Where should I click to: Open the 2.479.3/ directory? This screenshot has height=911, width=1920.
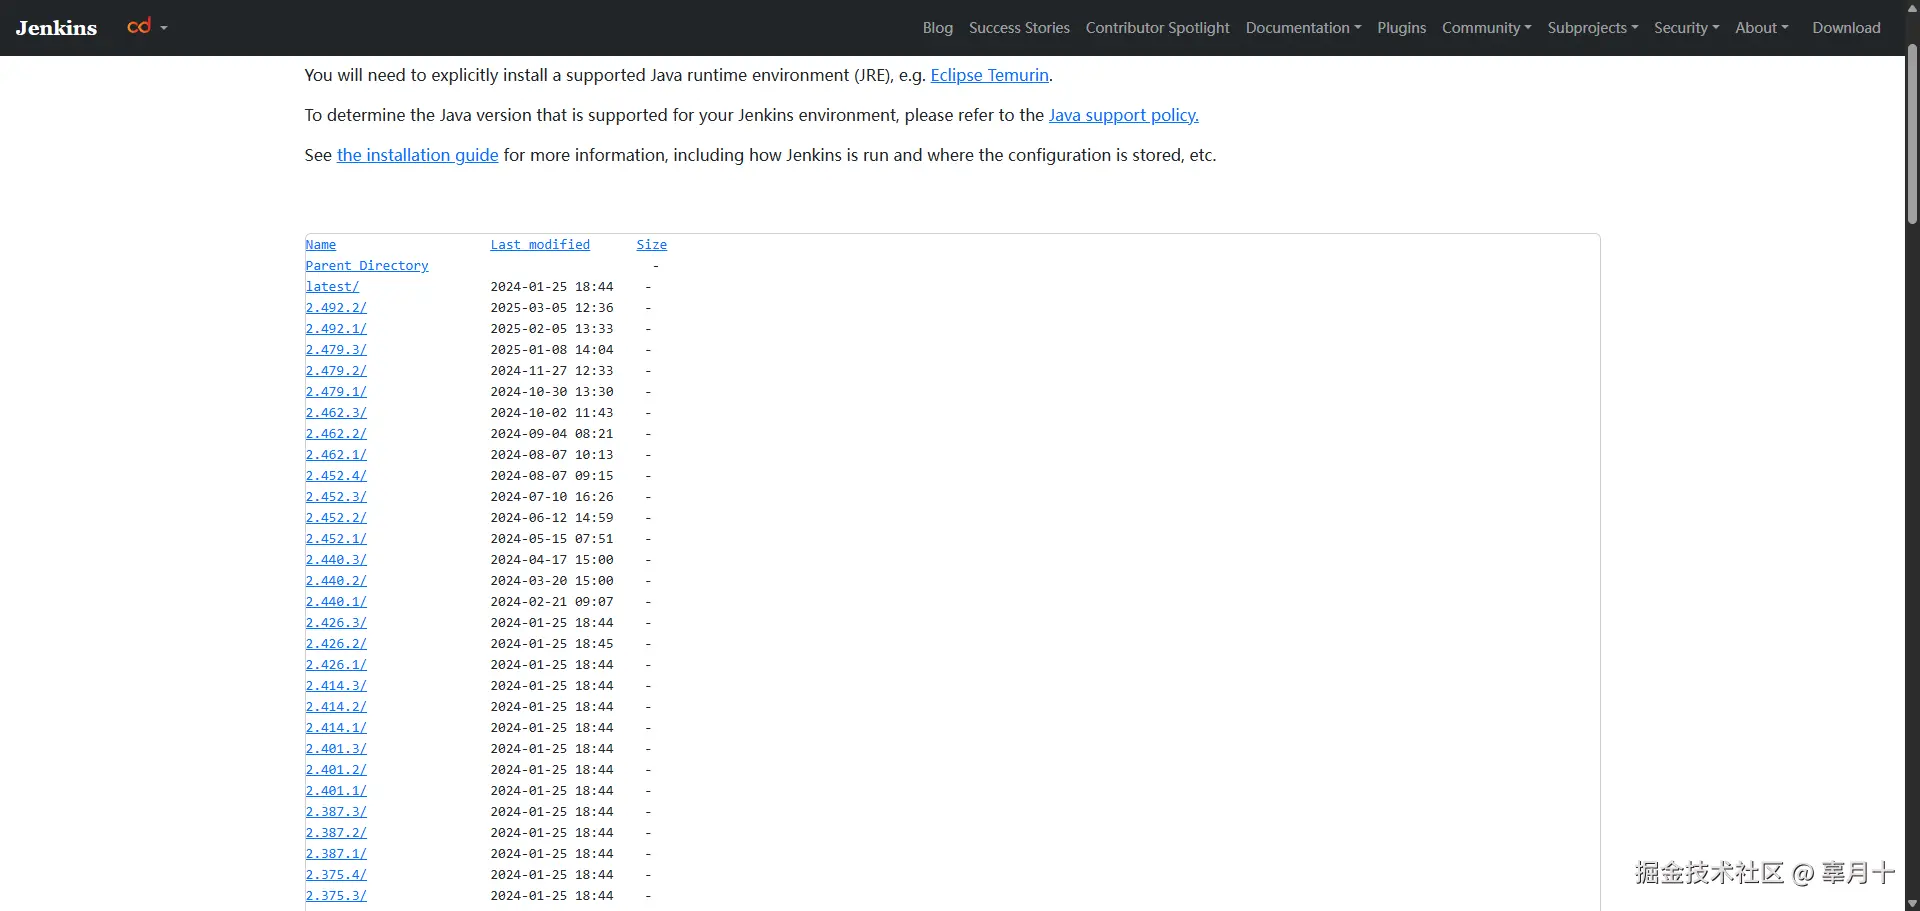[x=336, y=350]
